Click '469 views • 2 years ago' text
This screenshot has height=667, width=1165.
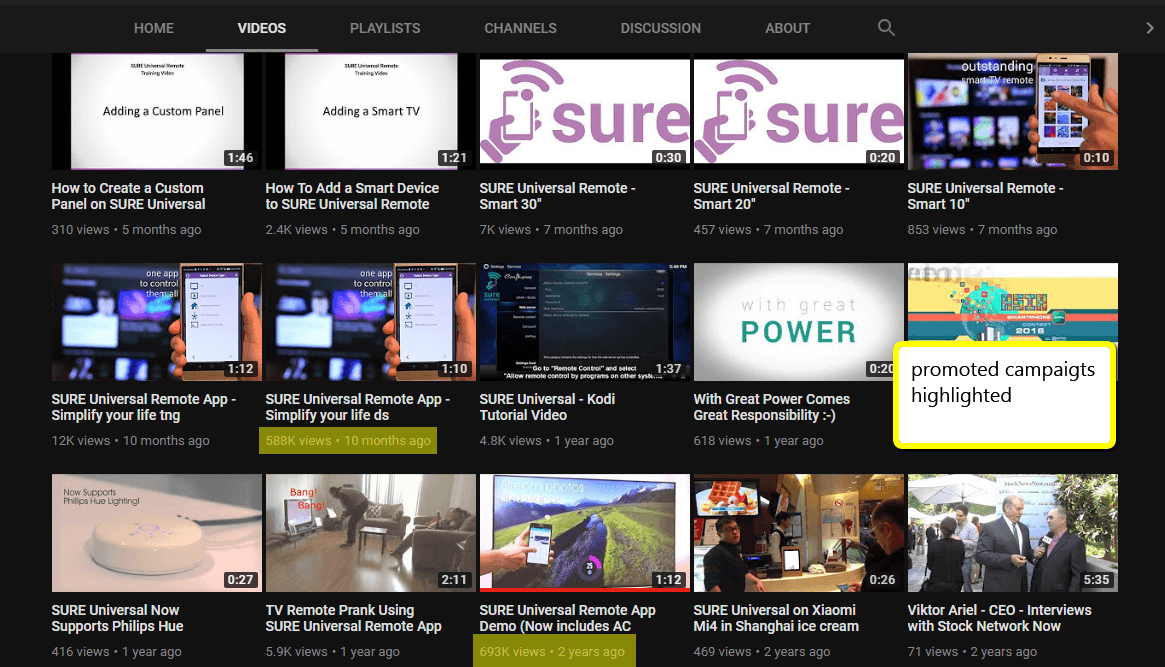(762, 651)
